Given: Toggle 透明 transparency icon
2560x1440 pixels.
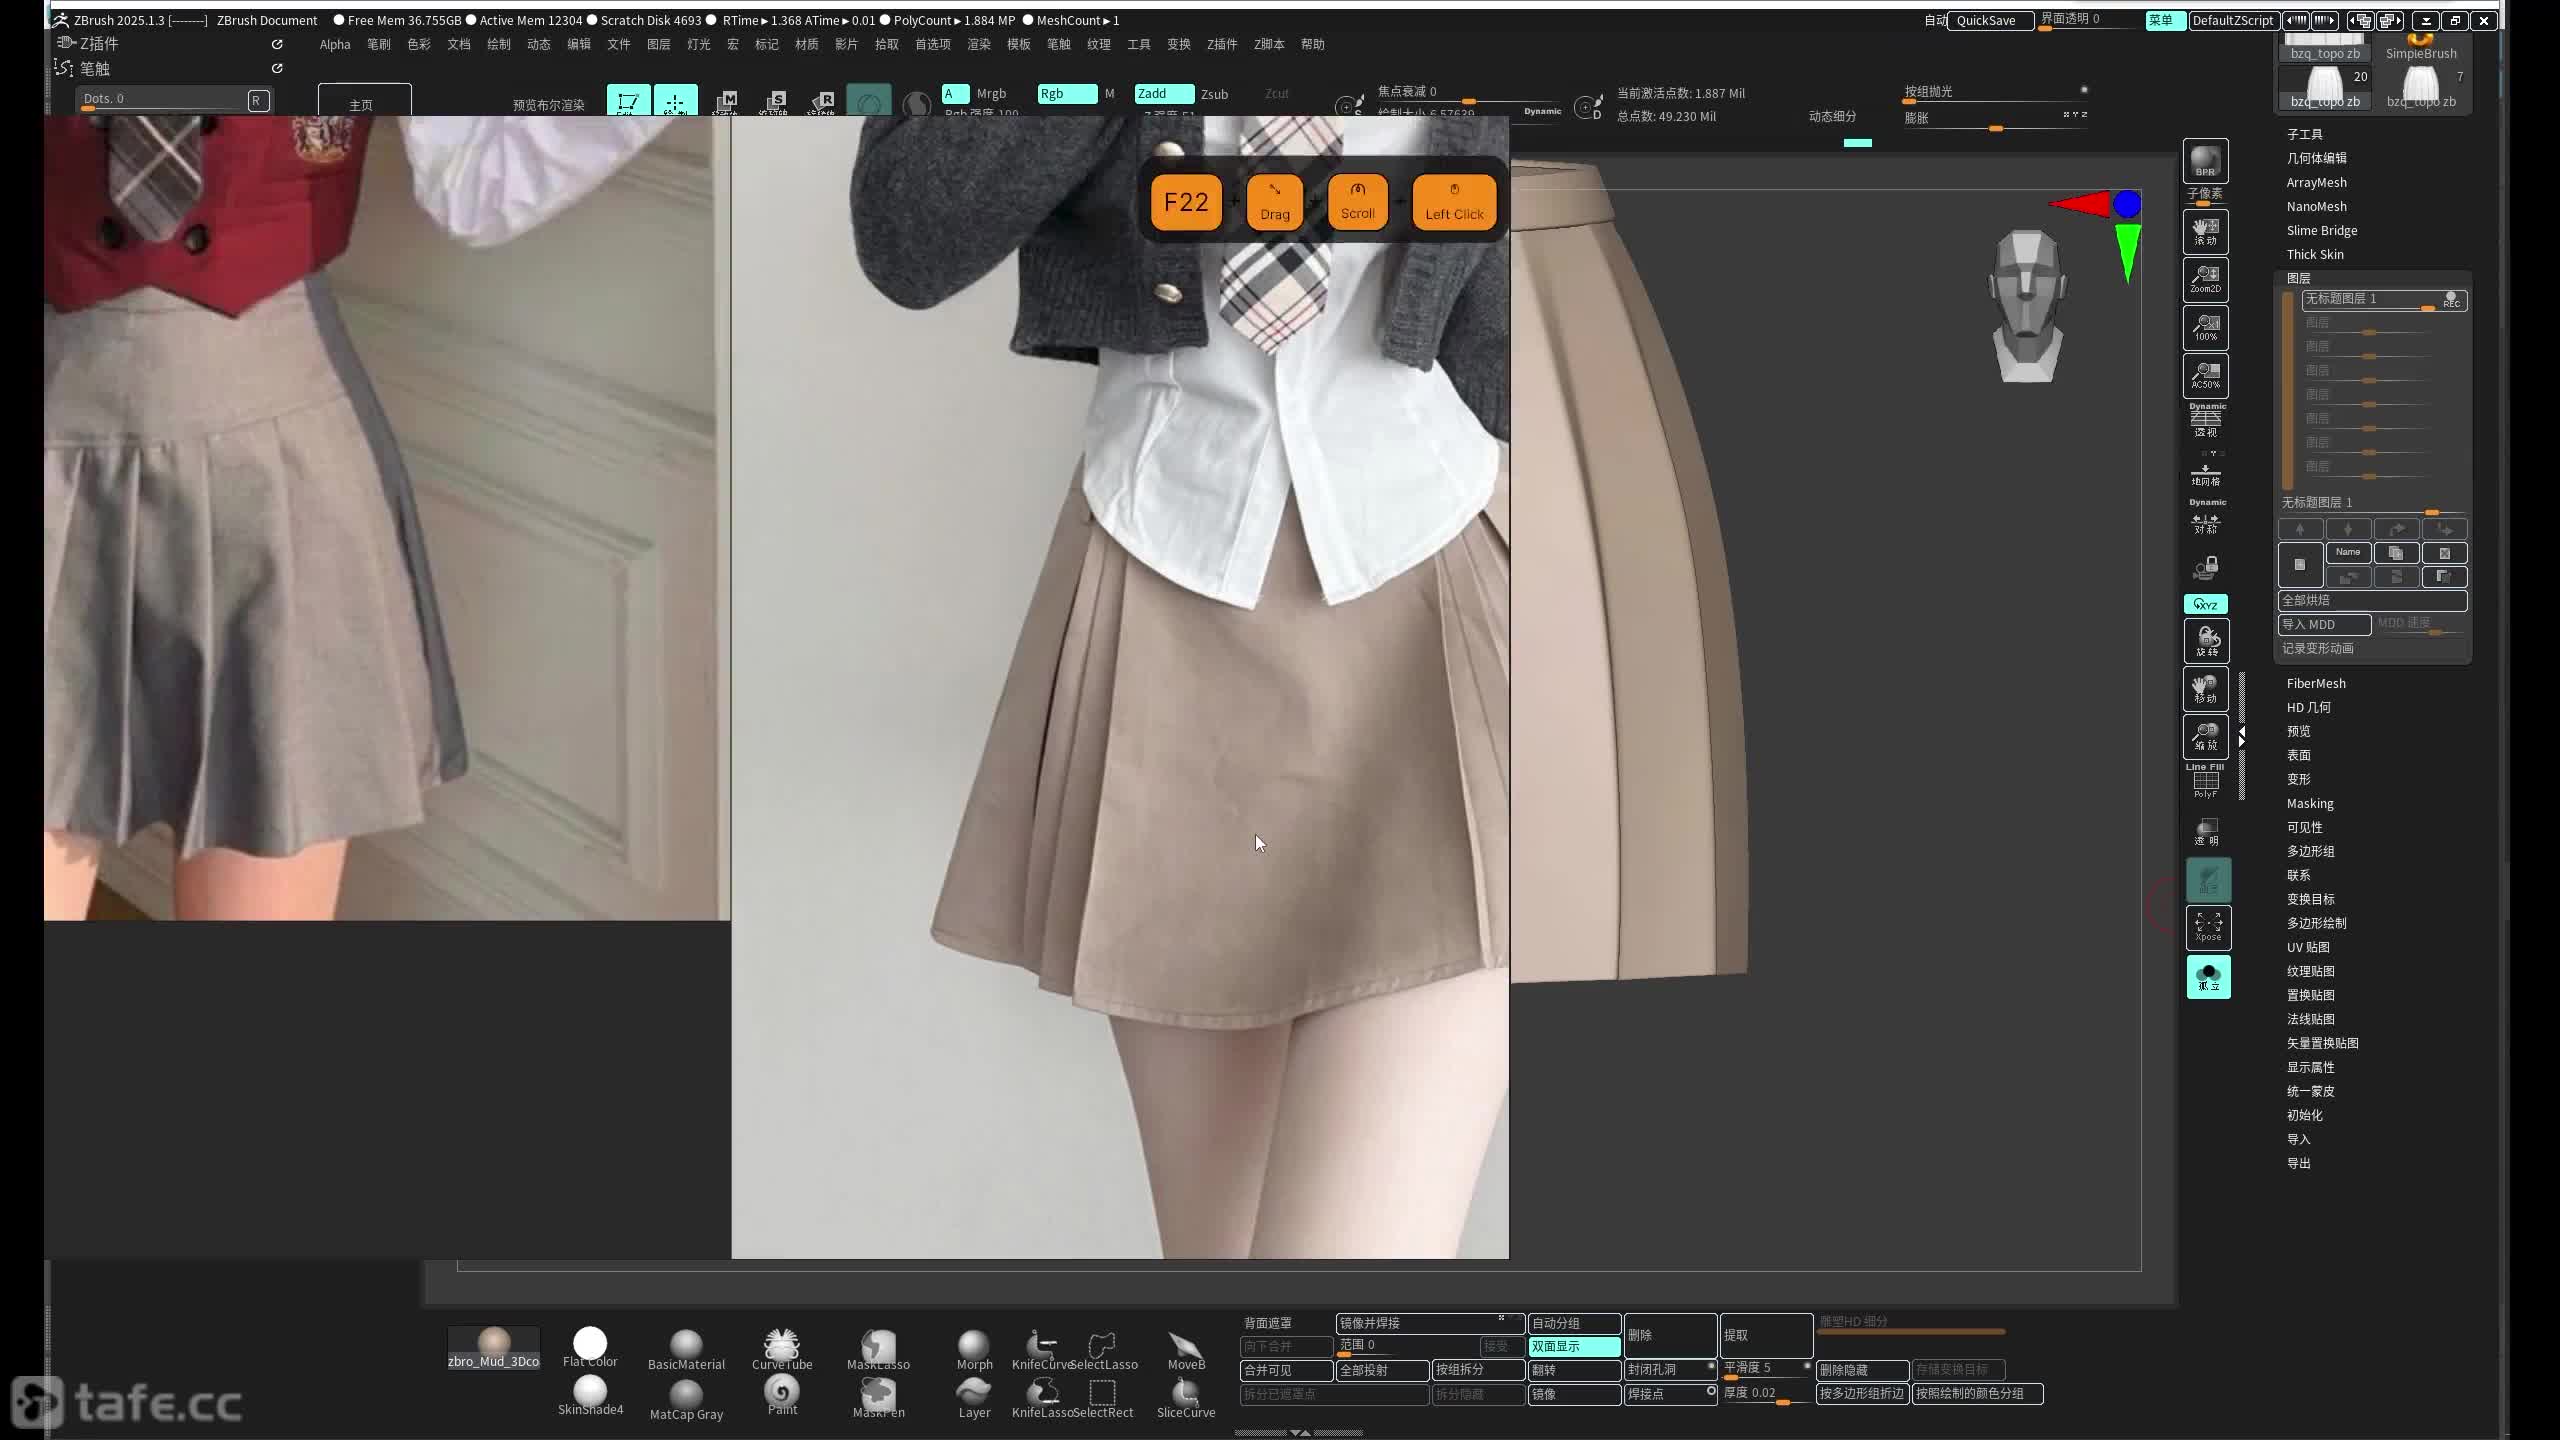Looking at the screenshot, I should 2205,832.
